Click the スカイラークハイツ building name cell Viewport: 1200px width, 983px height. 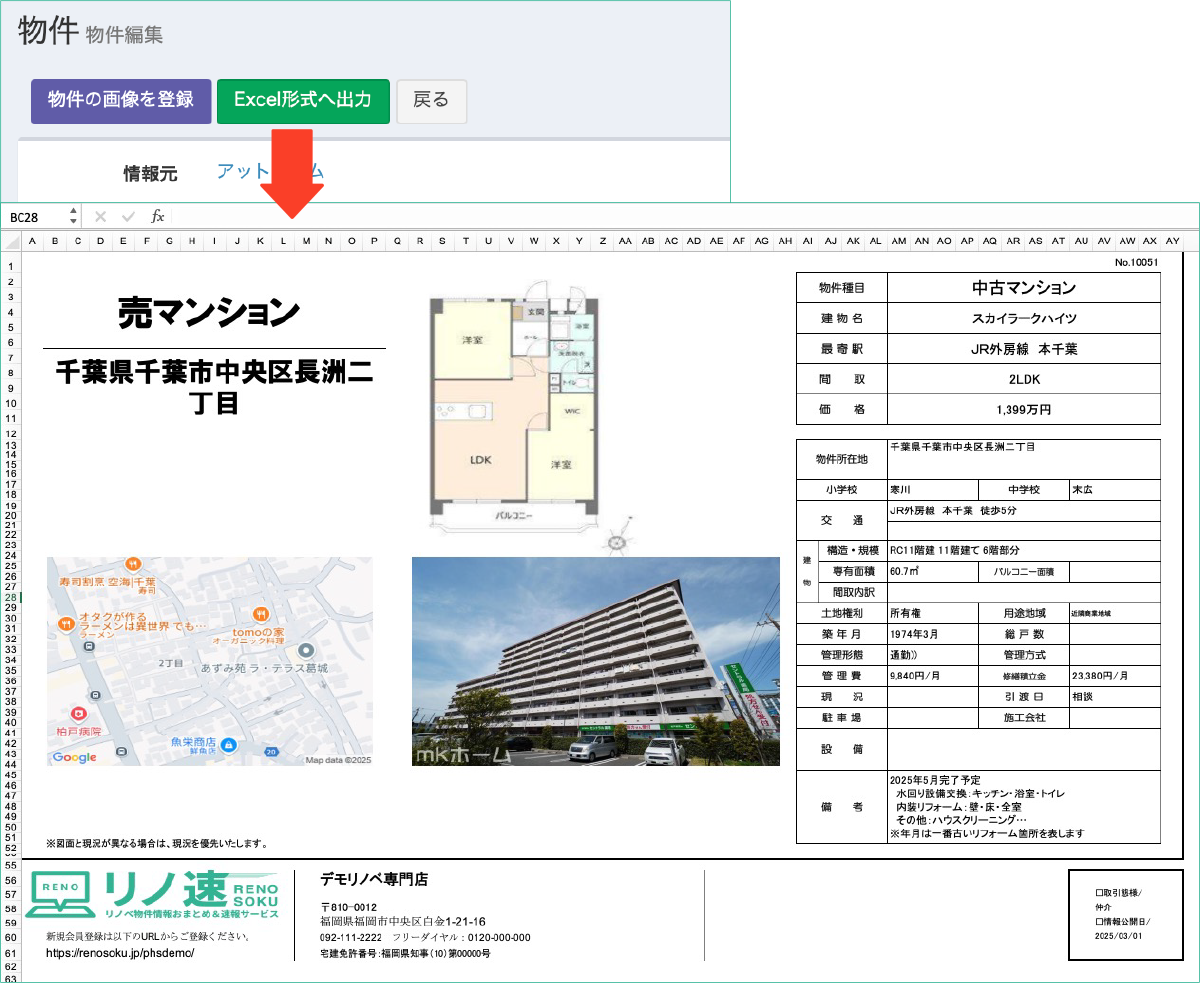1024,319
